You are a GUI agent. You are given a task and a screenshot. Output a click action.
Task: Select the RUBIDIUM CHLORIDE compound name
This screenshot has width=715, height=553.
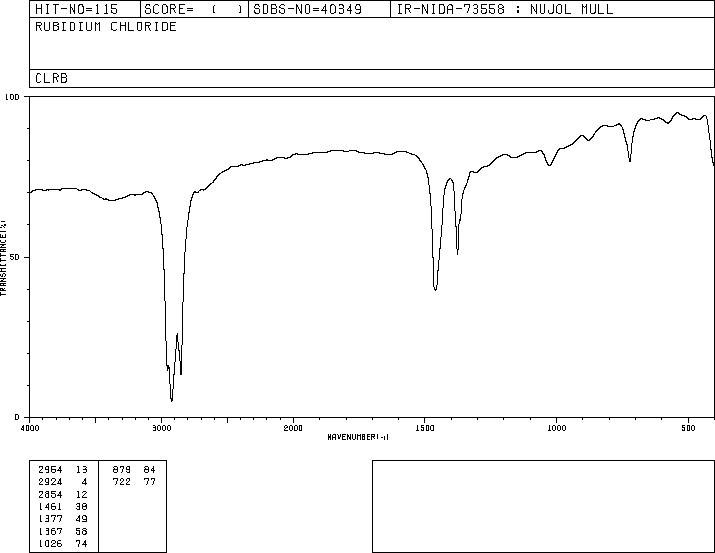pos(106,26)
